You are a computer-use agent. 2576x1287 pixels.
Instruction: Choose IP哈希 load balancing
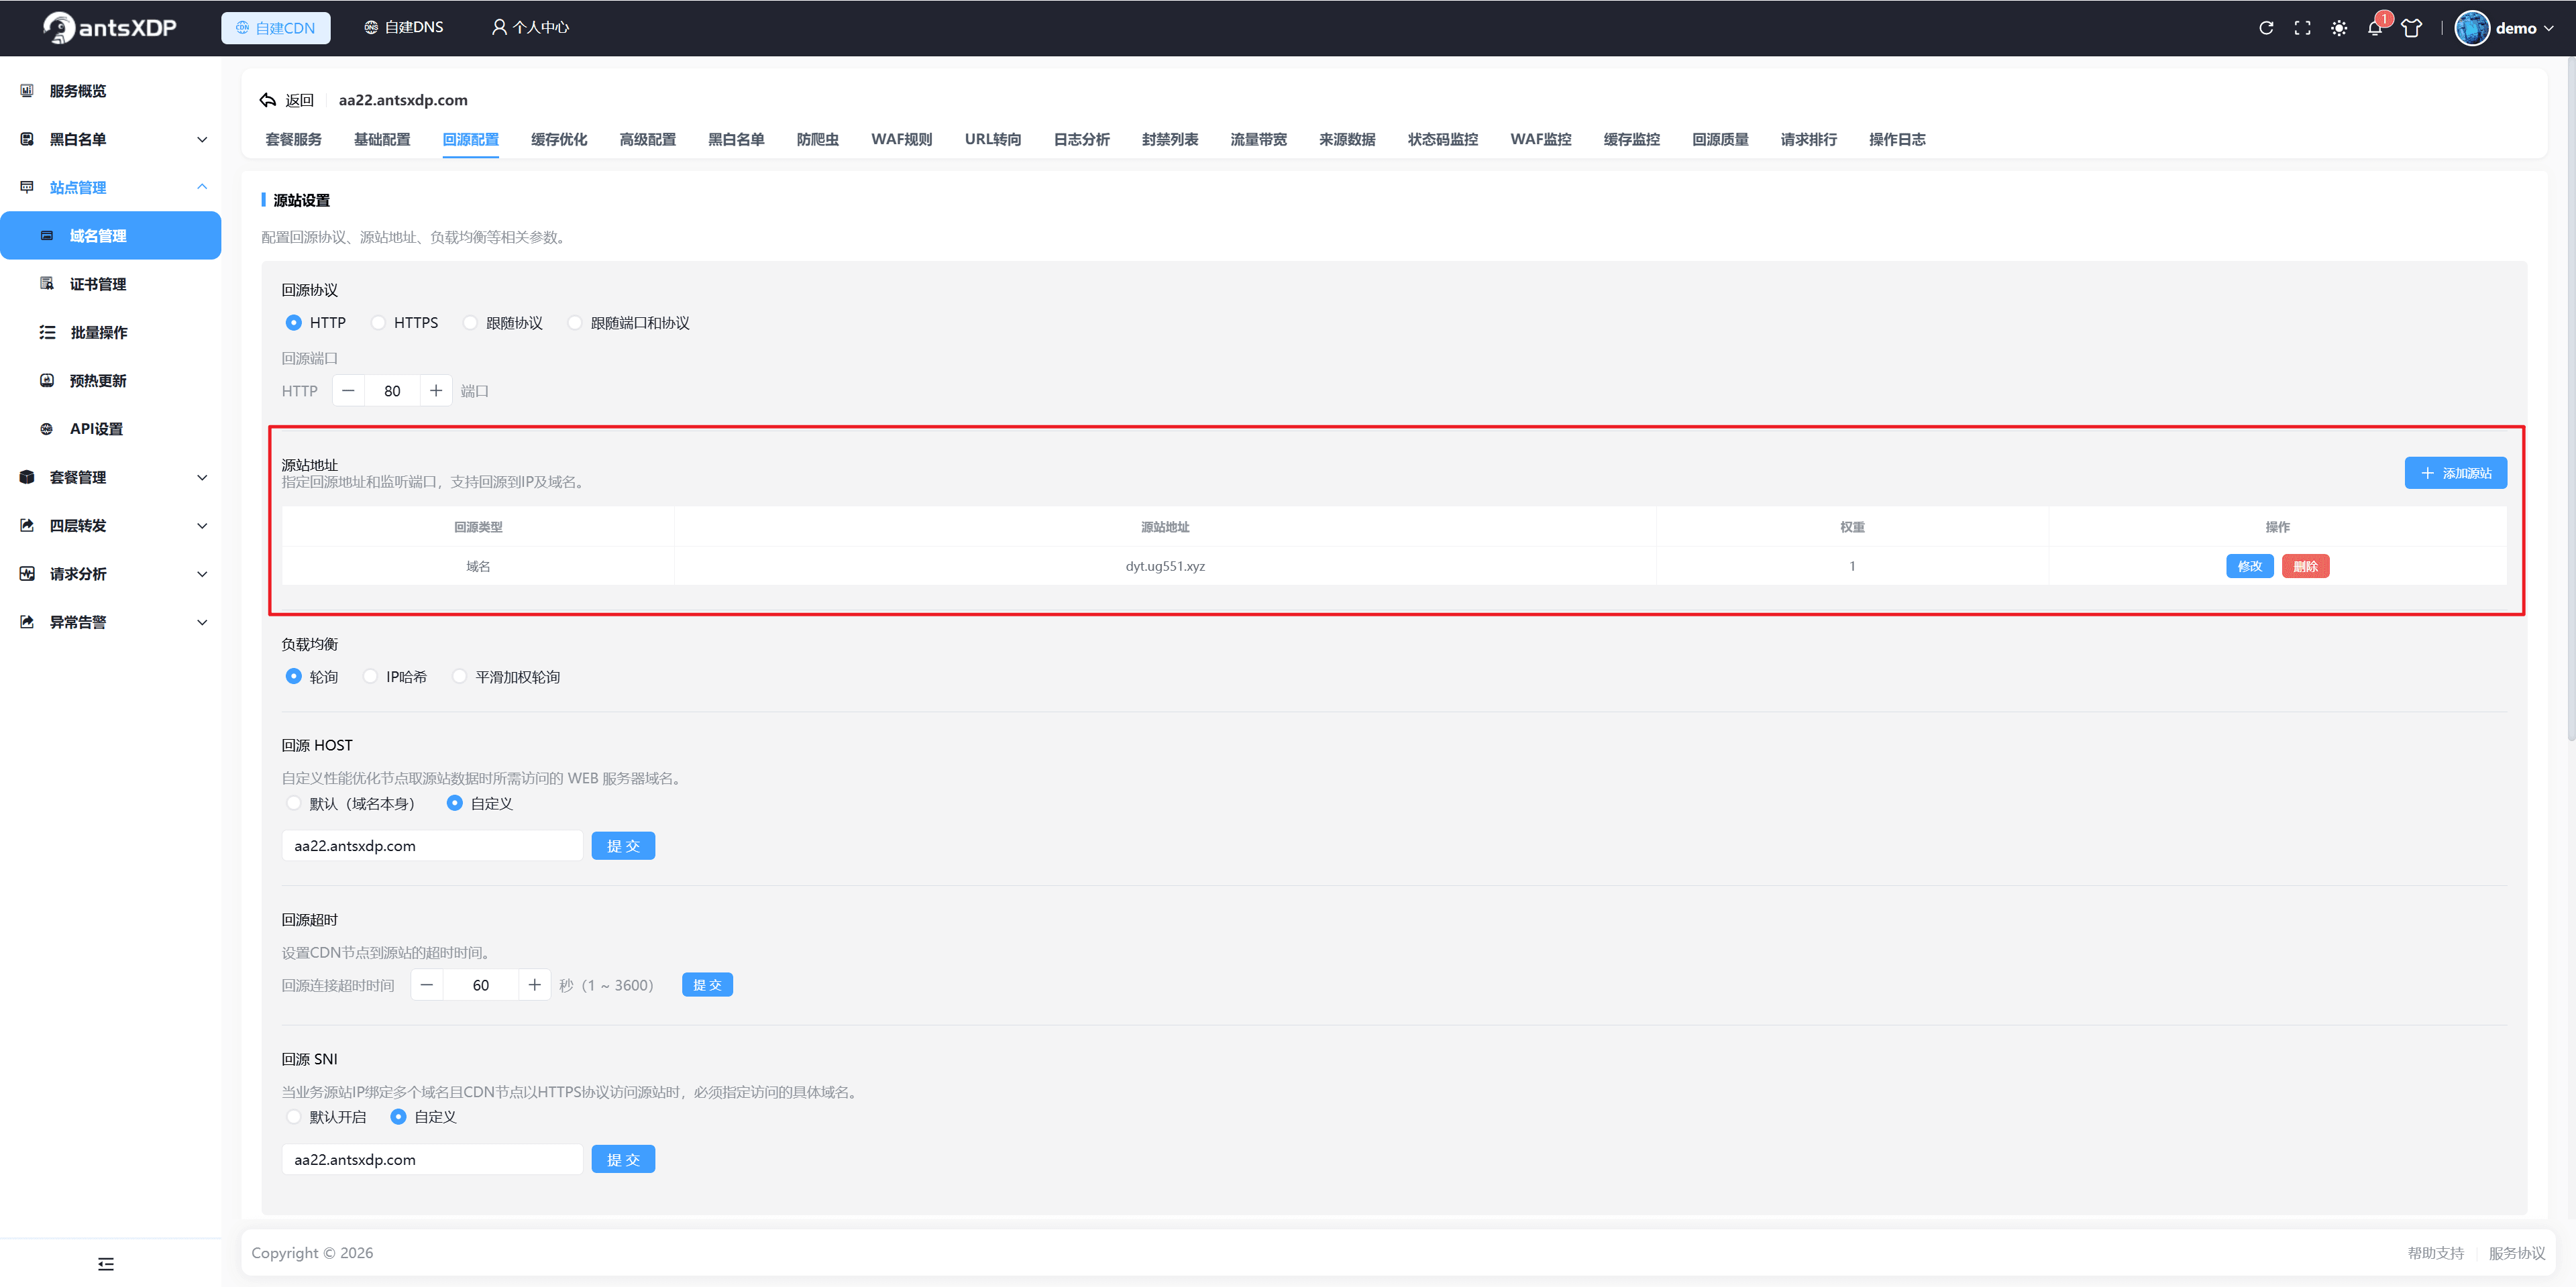[395, 677]
